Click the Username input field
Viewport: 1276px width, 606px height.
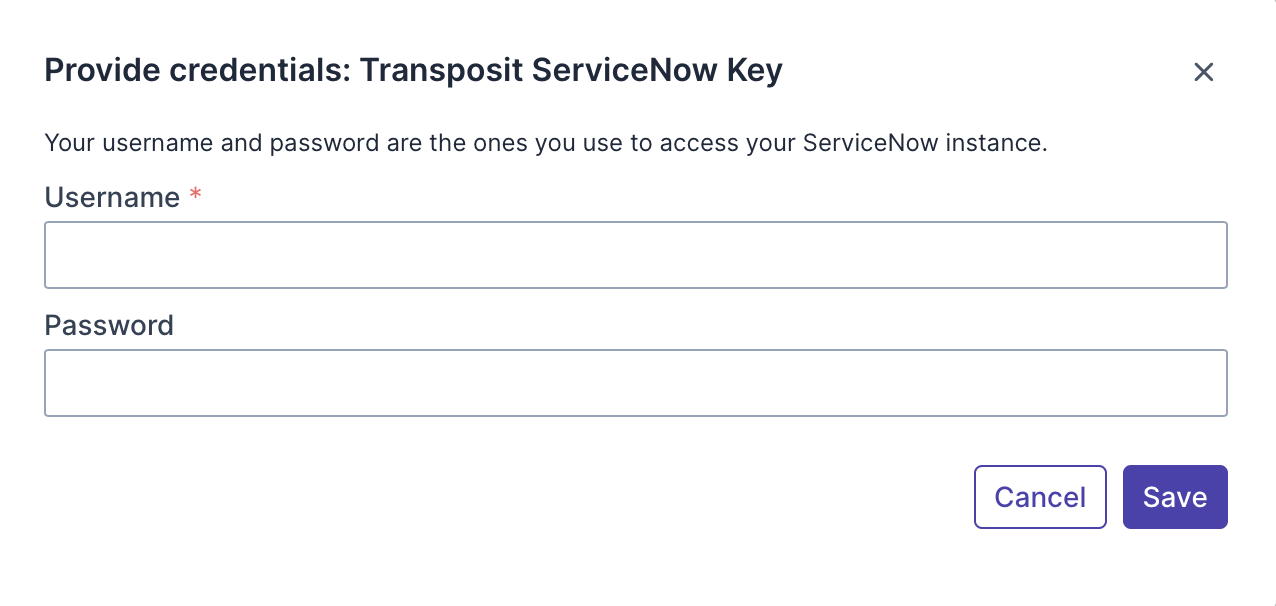click(635, 255)
